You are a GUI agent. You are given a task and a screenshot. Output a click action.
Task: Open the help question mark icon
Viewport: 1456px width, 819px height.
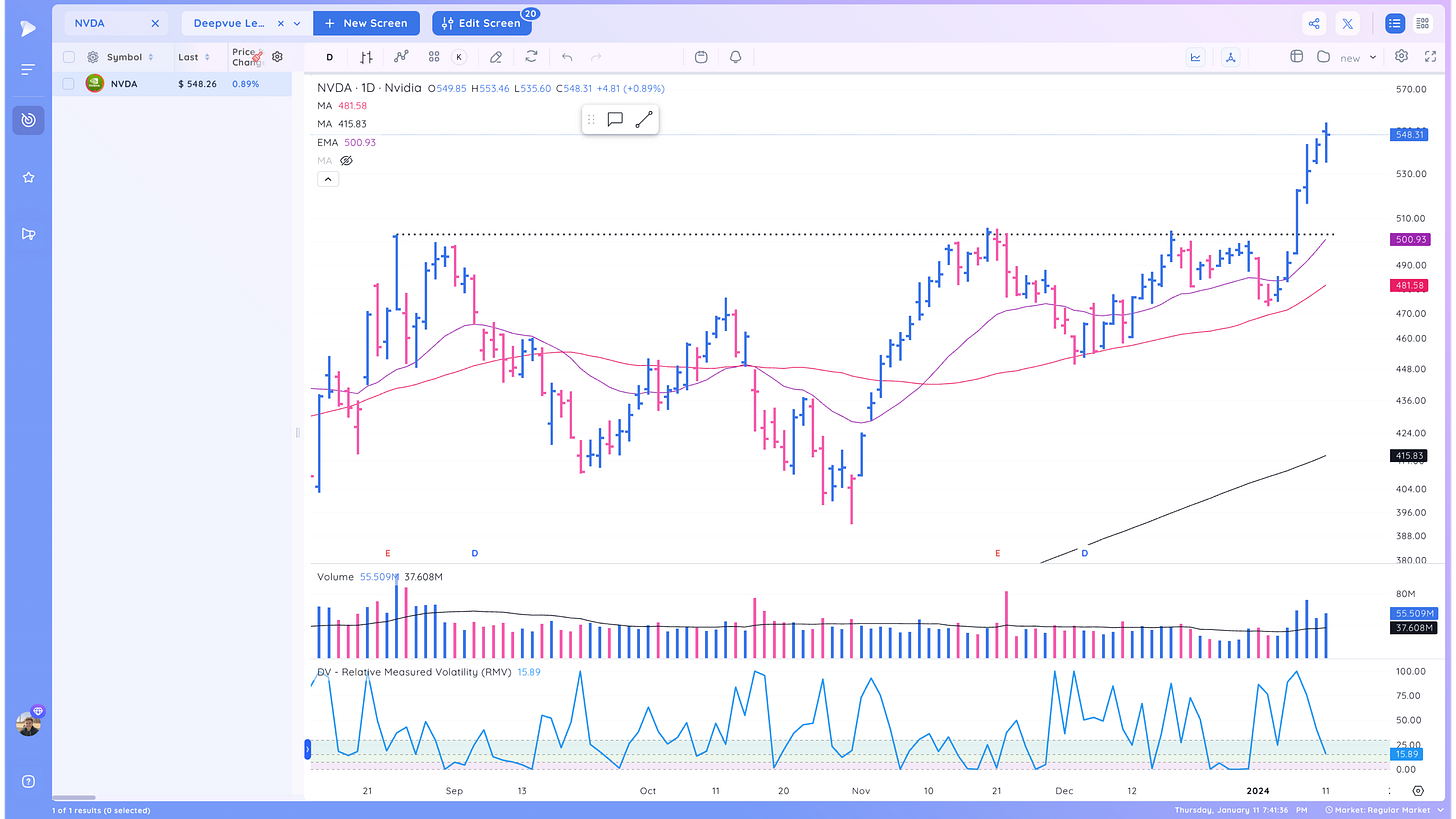pyautogui.click(x=28, y=781)
